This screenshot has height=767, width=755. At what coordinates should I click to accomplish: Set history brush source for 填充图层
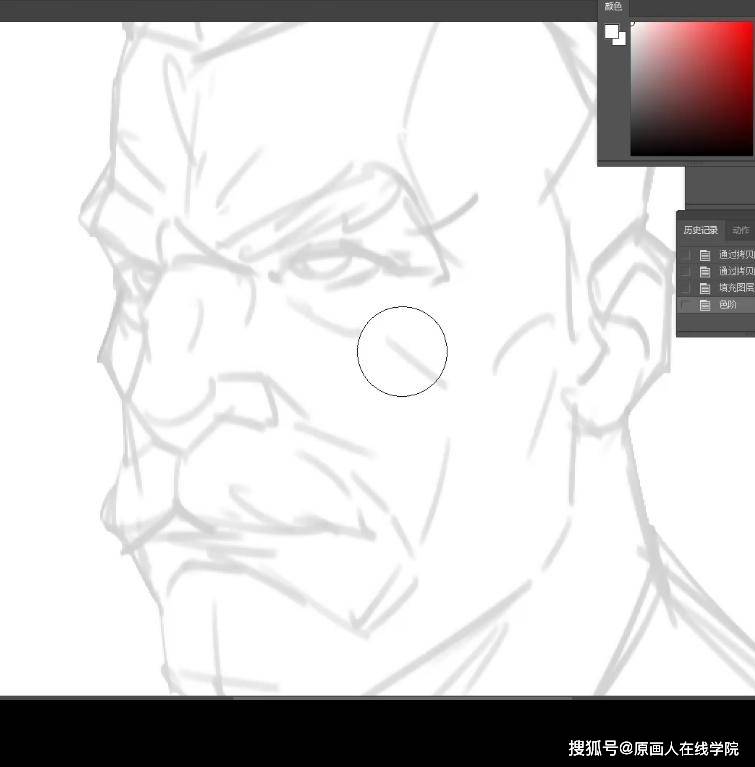pos(686,288)
